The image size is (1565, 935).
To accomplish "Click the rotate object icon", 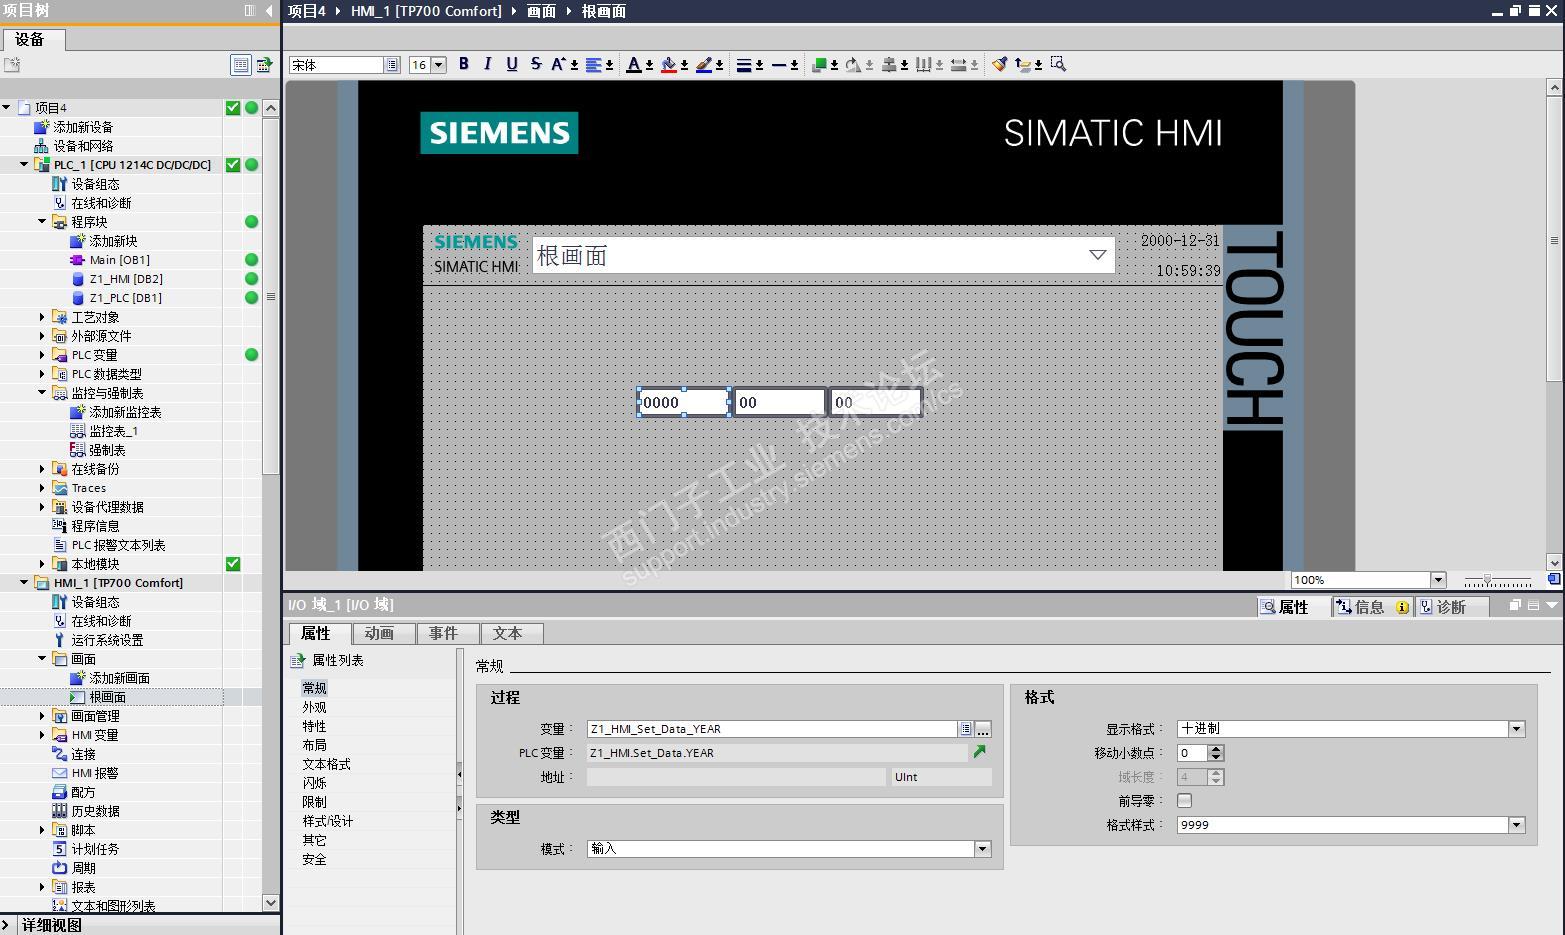I will [853, 65].
